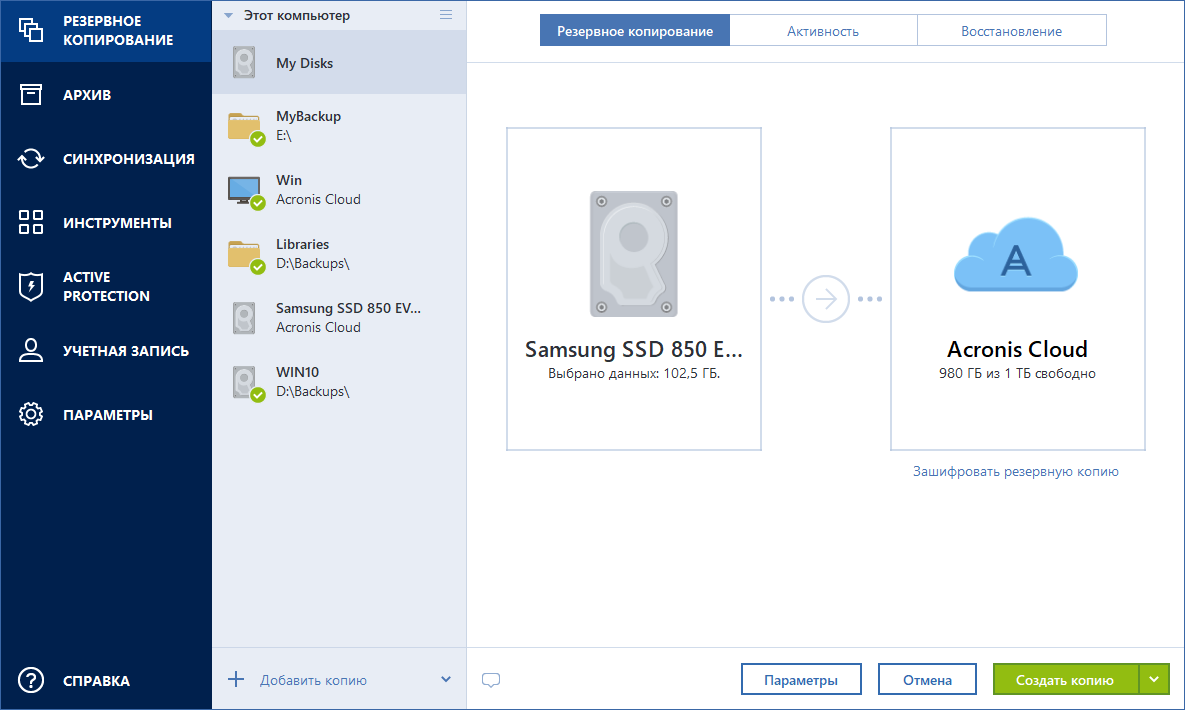Viewport: 1185px width, 710px height.
Task: Click the Зашифровать резервную копию link
Action: (1017, 470)
